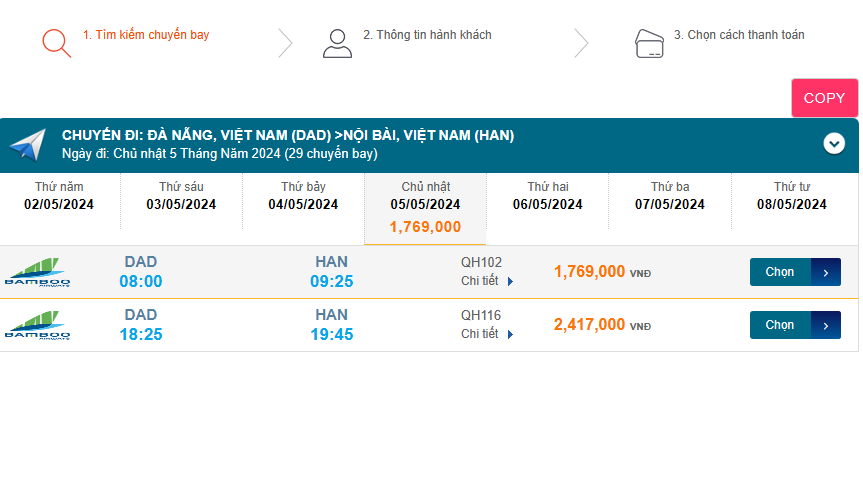Pick the Thứ ba 07/05/2024 date tab
The image size is (863, 495).
tap(669, 196)
